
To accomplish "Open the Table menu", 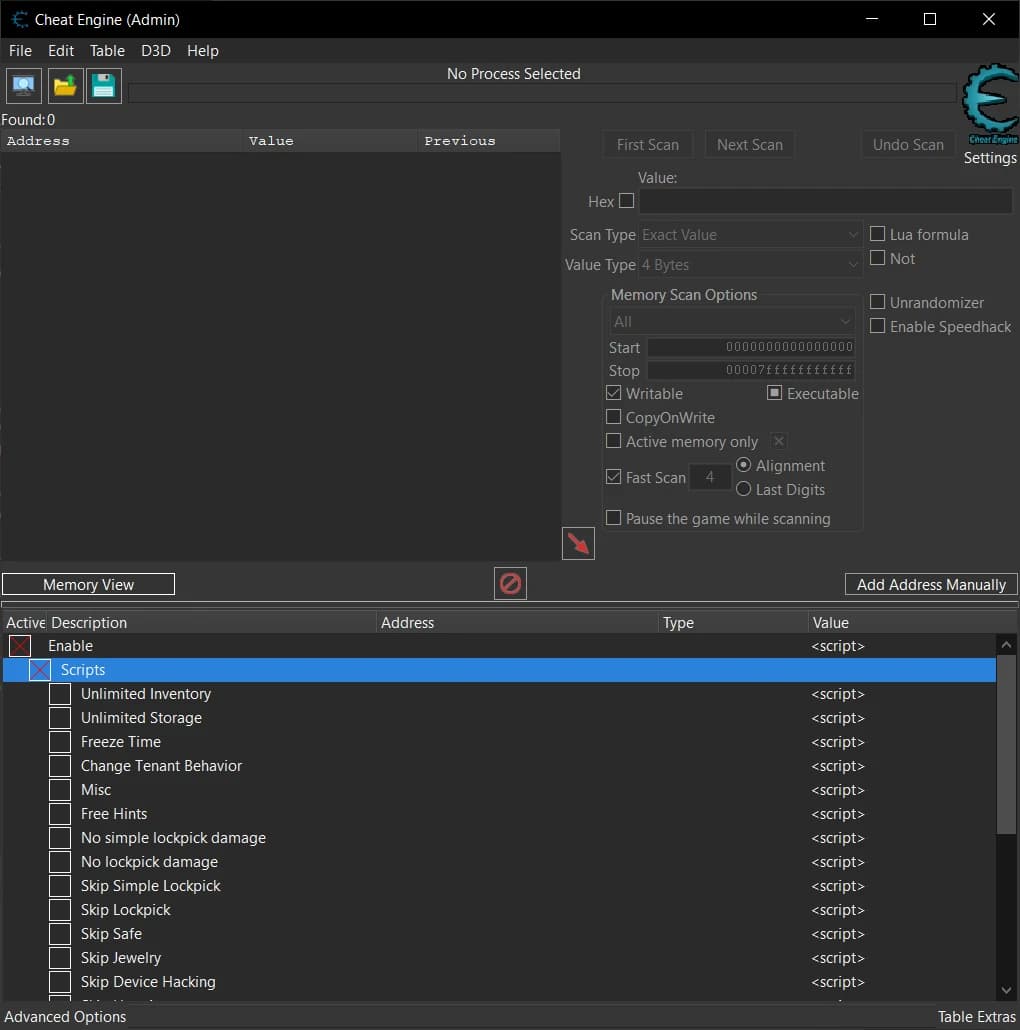I will point(107,51).
